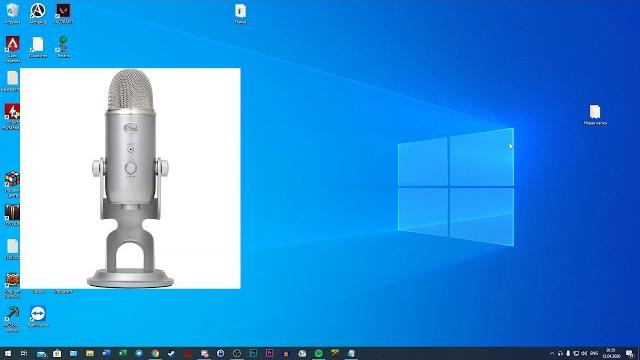Viewport: 640px width, 360px height.
Task: Select the Apex Legends desktop shortcut
Action: [12, 49]
